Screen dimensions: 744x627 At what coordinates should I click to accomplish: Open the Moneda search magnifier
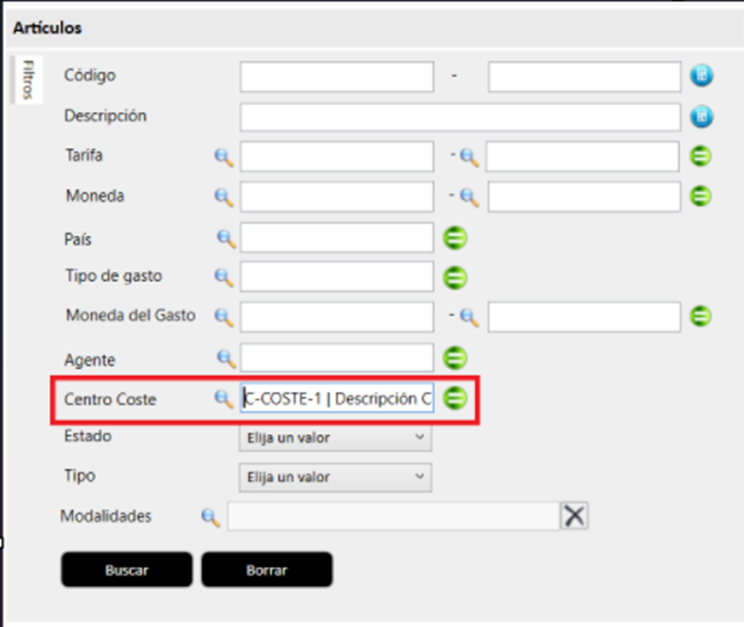click(224, 197)
